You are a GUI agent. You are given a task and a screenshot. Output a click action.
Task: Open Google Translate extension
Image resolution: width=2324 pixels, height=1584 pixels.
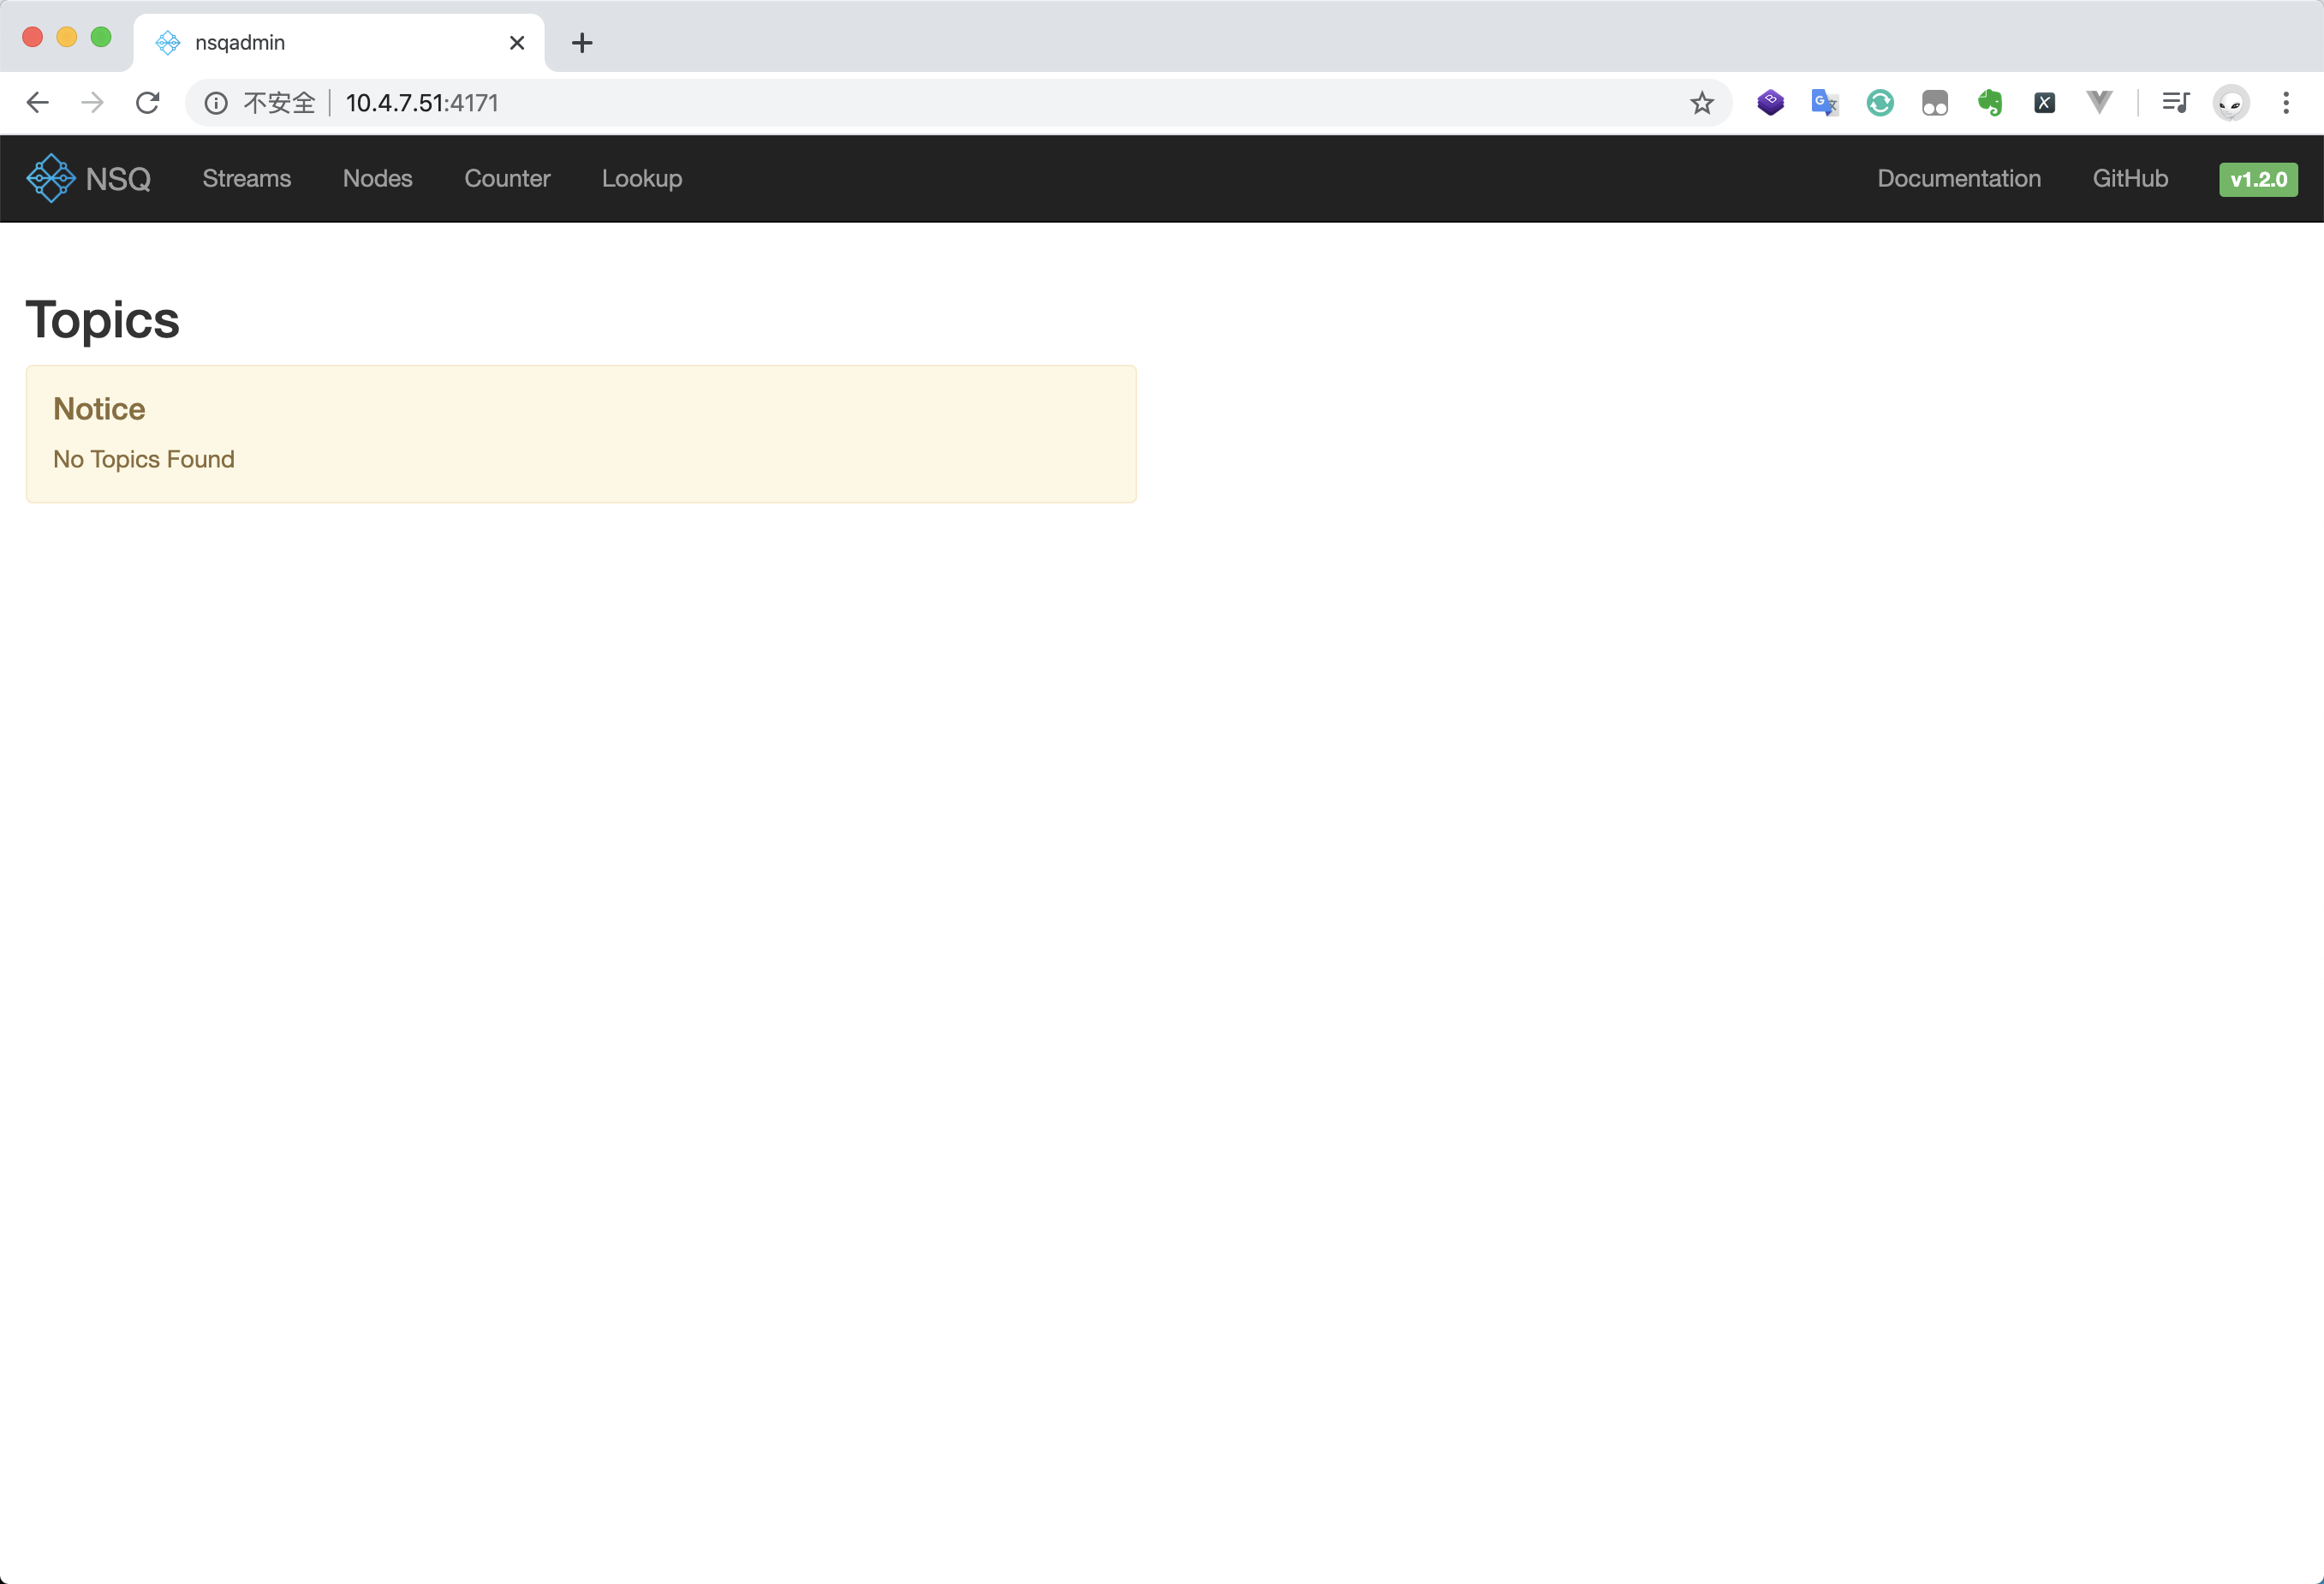click(x=1824, y=103)
